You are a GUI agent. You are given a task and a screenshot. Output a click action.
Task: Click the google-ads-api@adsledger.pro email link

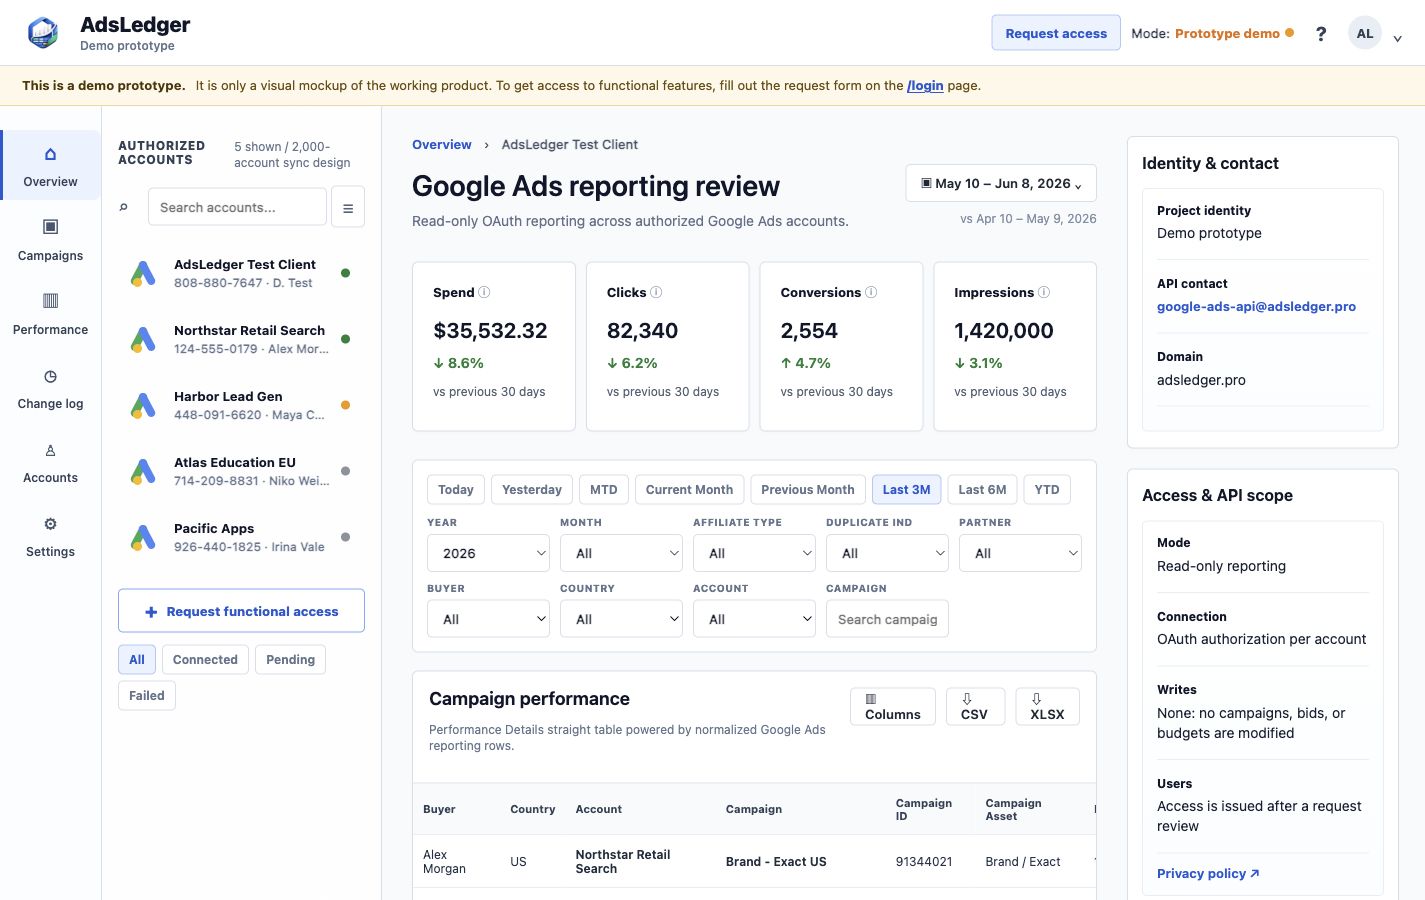pos(1256,307)
